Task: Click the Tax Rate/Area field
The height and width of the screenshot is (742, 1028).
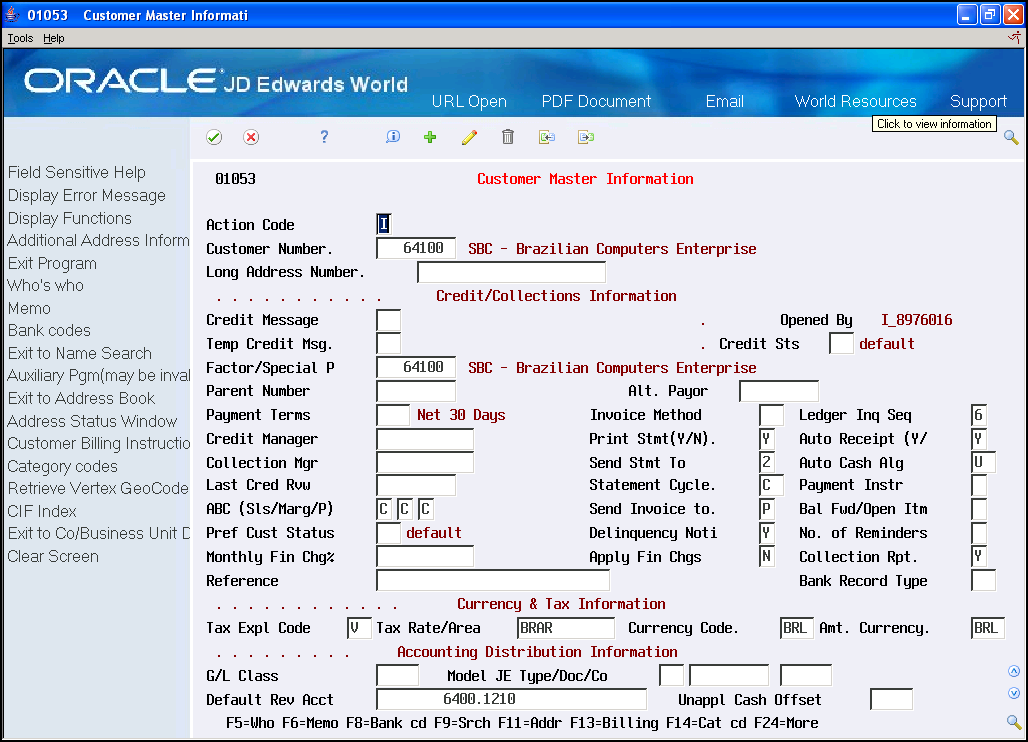Action: [566, 628]
